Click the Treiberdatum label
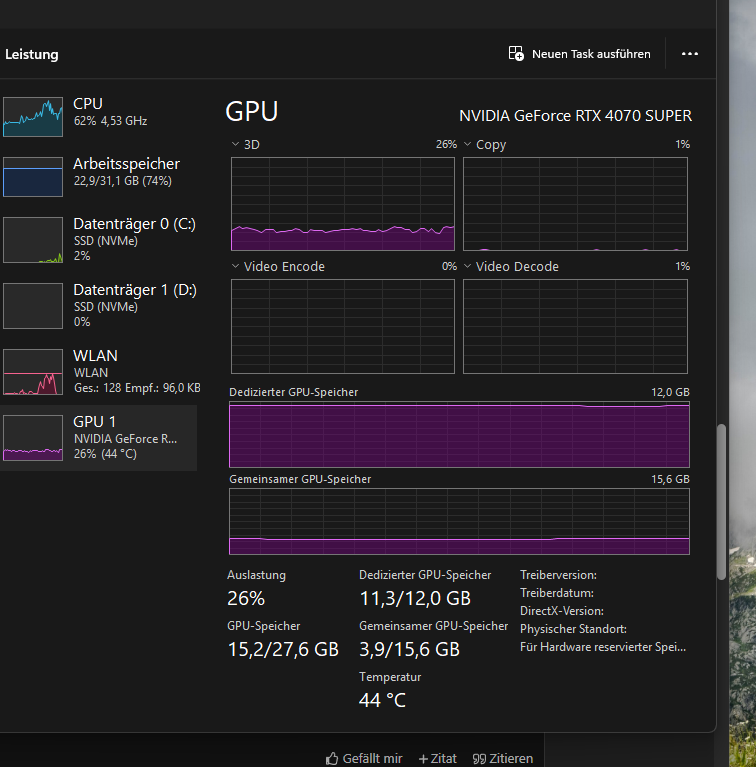The width and height of the screenshot is (756, 767). (x=557, y=593)
